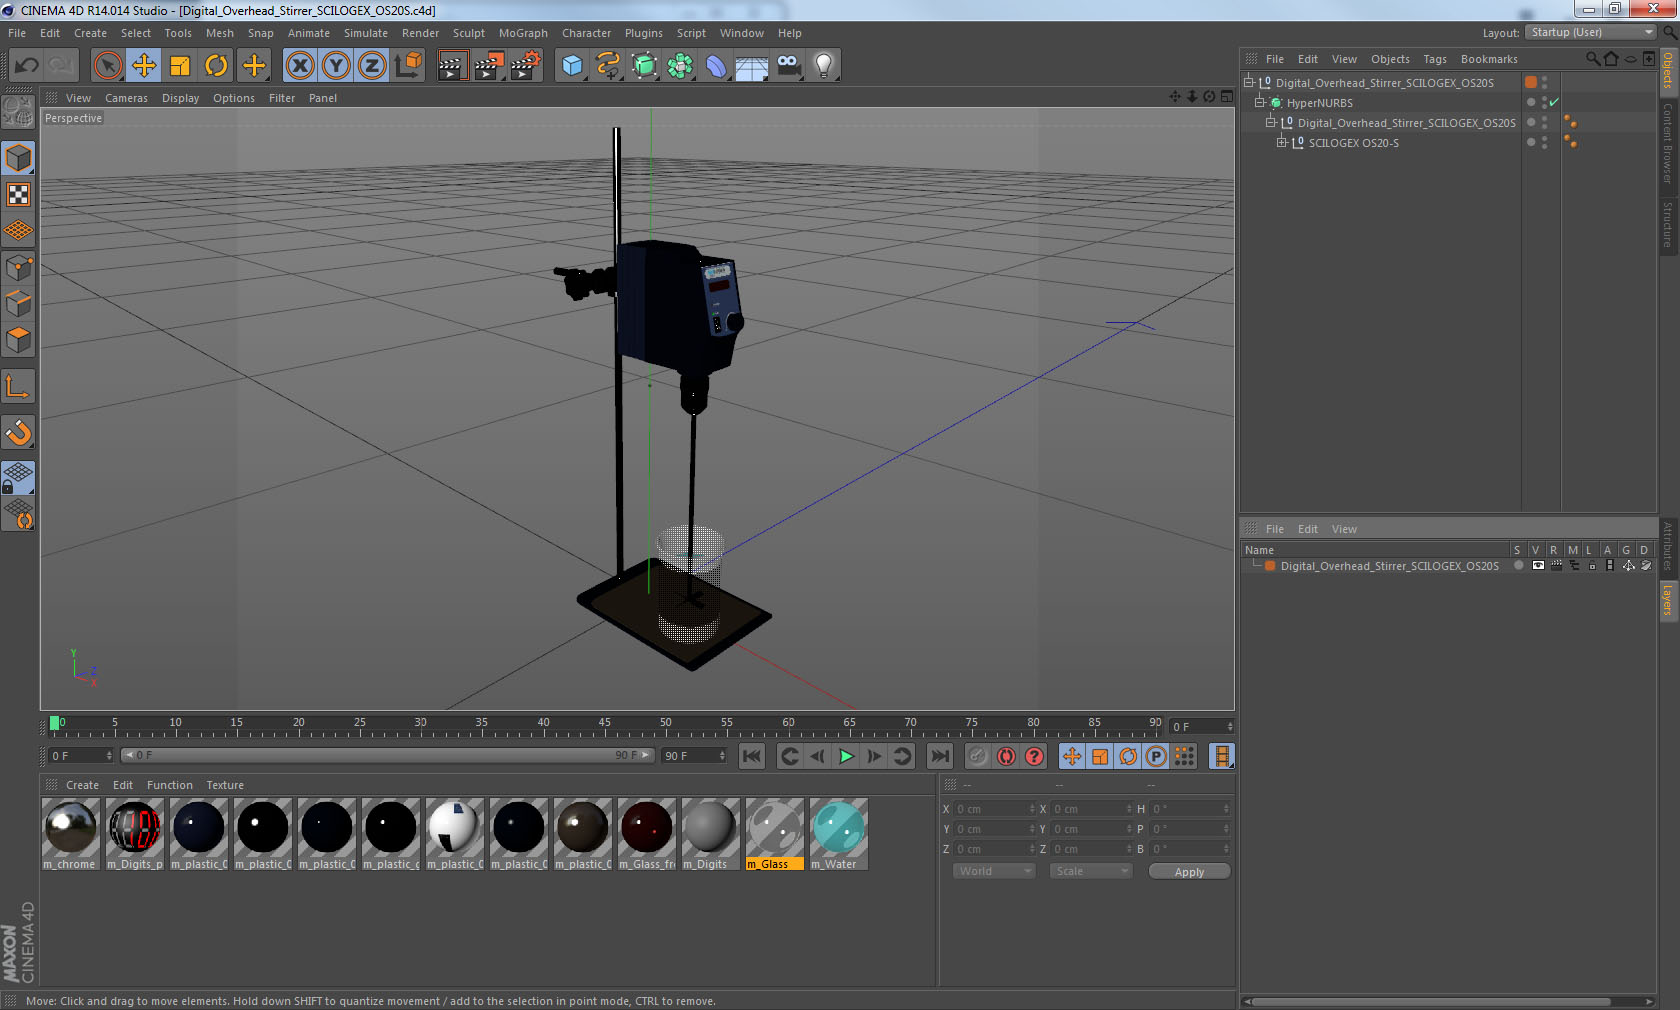This screenshot has height=1010, width=1680.
Task: Add a camera object
Action: (x=788, y=66)
